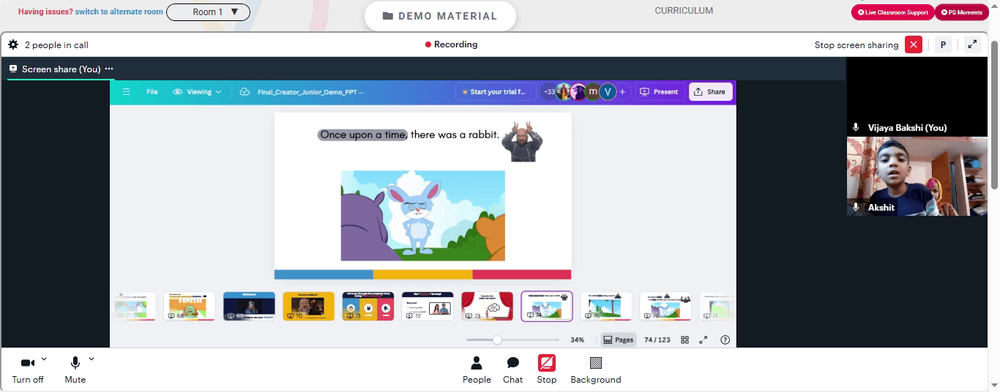This screenshot has height=392, width=1000.
Task: Expand microphone options chevron
Action: 91,359
